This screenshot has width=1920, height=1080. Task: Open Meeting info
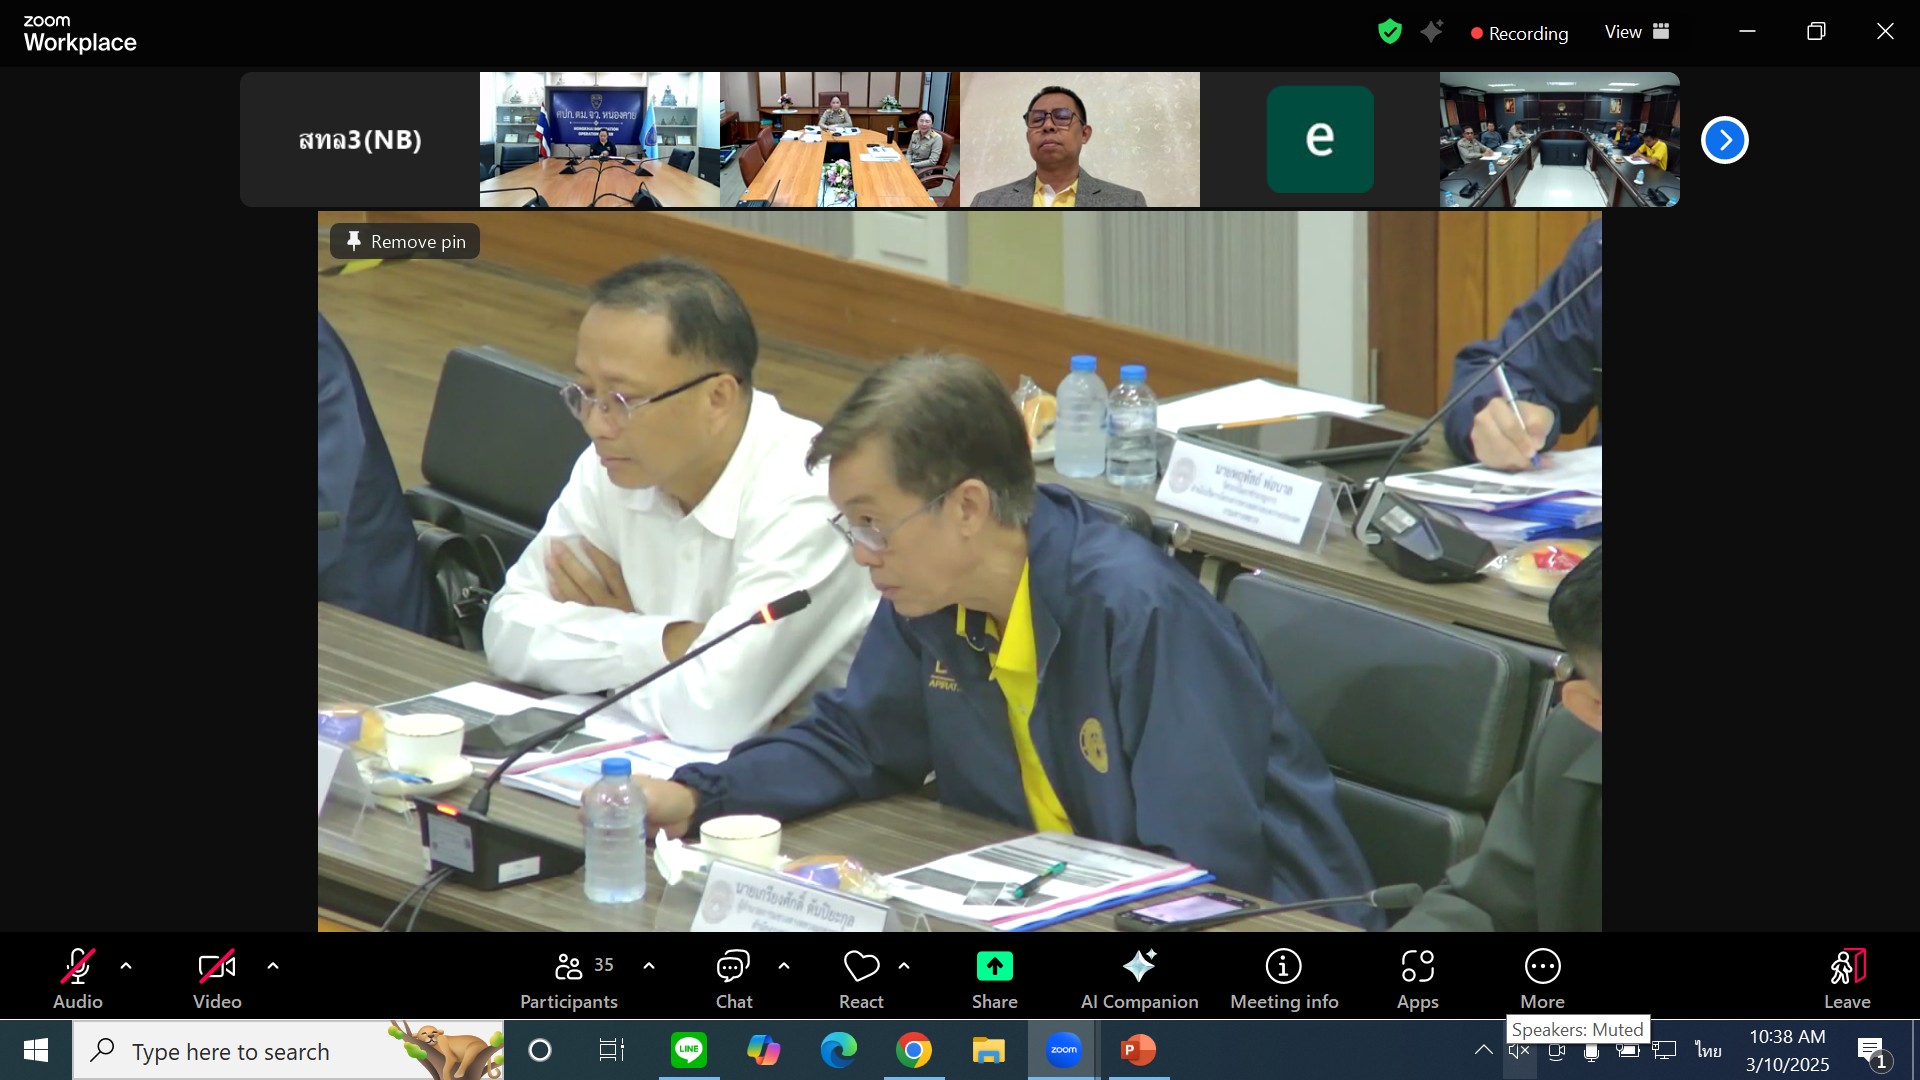pyautogui.click(x=1284, y=978)
